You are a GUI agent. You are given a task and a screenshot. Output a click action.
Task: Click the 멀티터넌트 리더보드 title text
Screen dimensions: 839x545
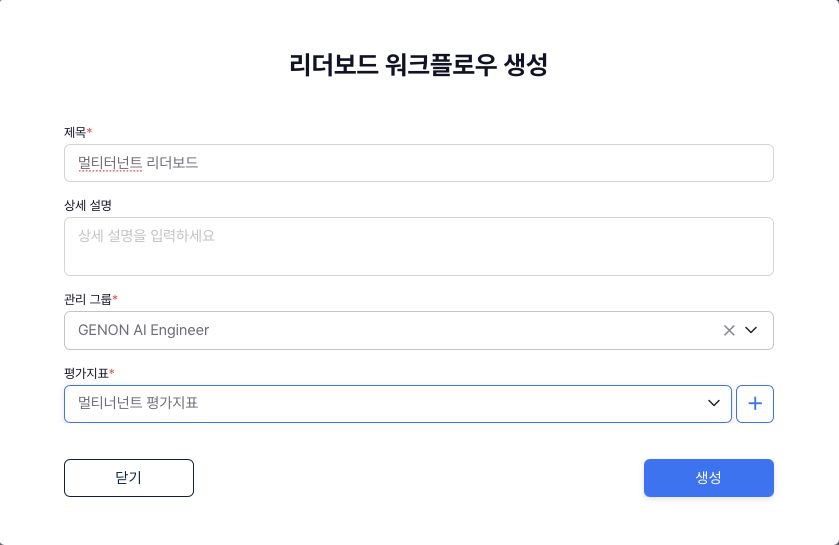pyautogui.click(x=138, y=163)
